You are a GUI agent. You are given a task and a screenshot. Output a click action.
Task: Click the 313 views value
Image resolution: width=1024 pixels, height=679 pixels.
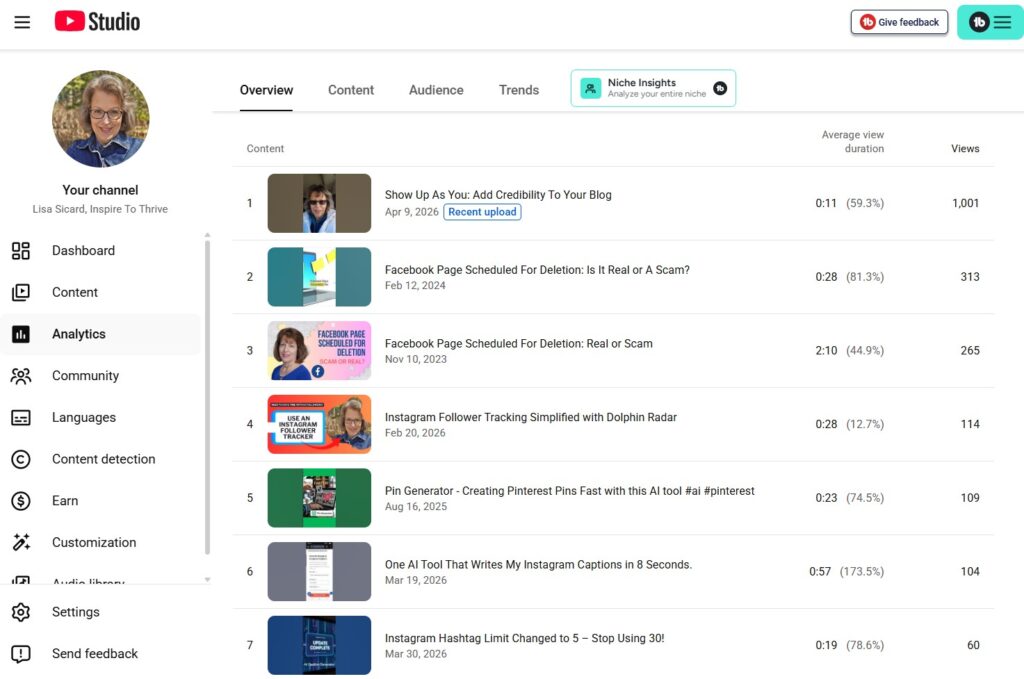pos(970,277)
